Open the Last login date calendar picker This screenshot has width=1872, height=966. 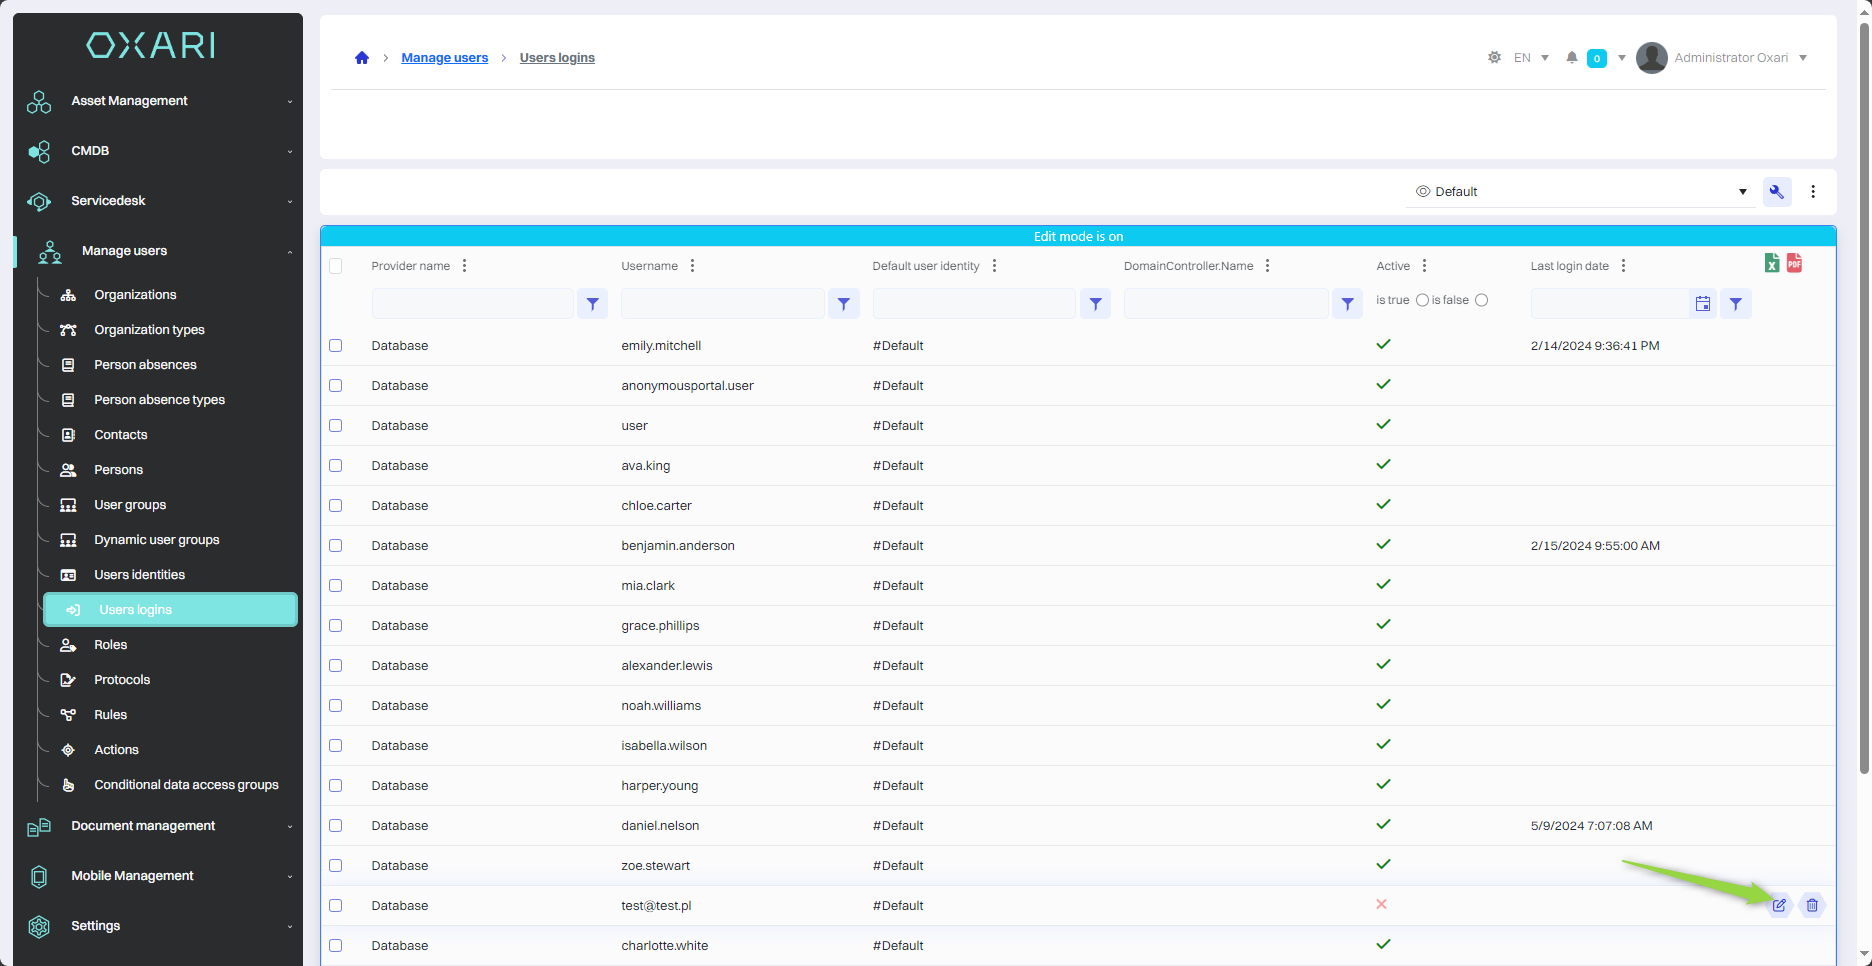tap(1703, 304)
